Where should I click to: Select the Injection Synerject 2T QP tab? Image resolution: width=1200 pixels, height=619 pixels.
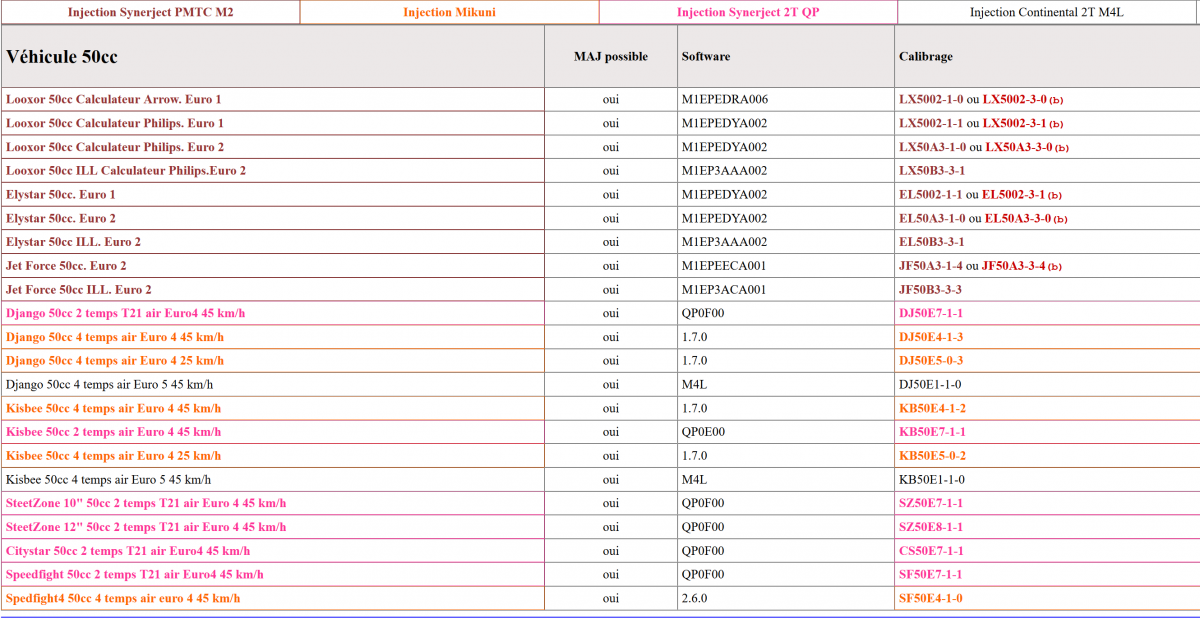coord(748,12)
